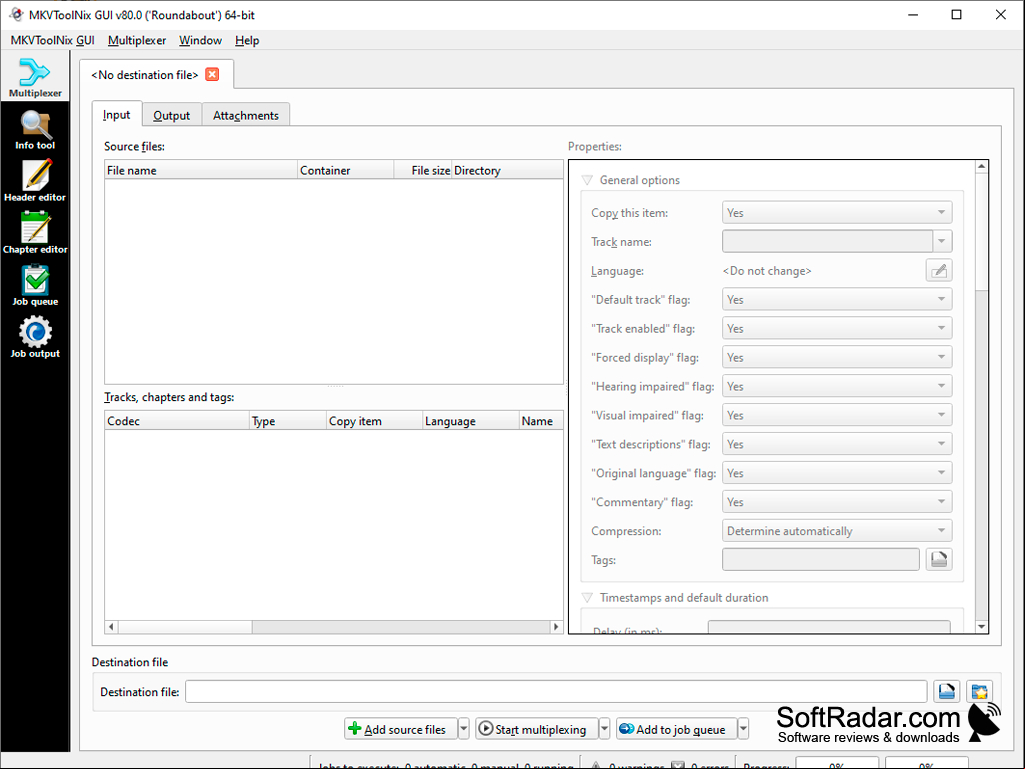Click the Copy item column header

tap(374, 421)
